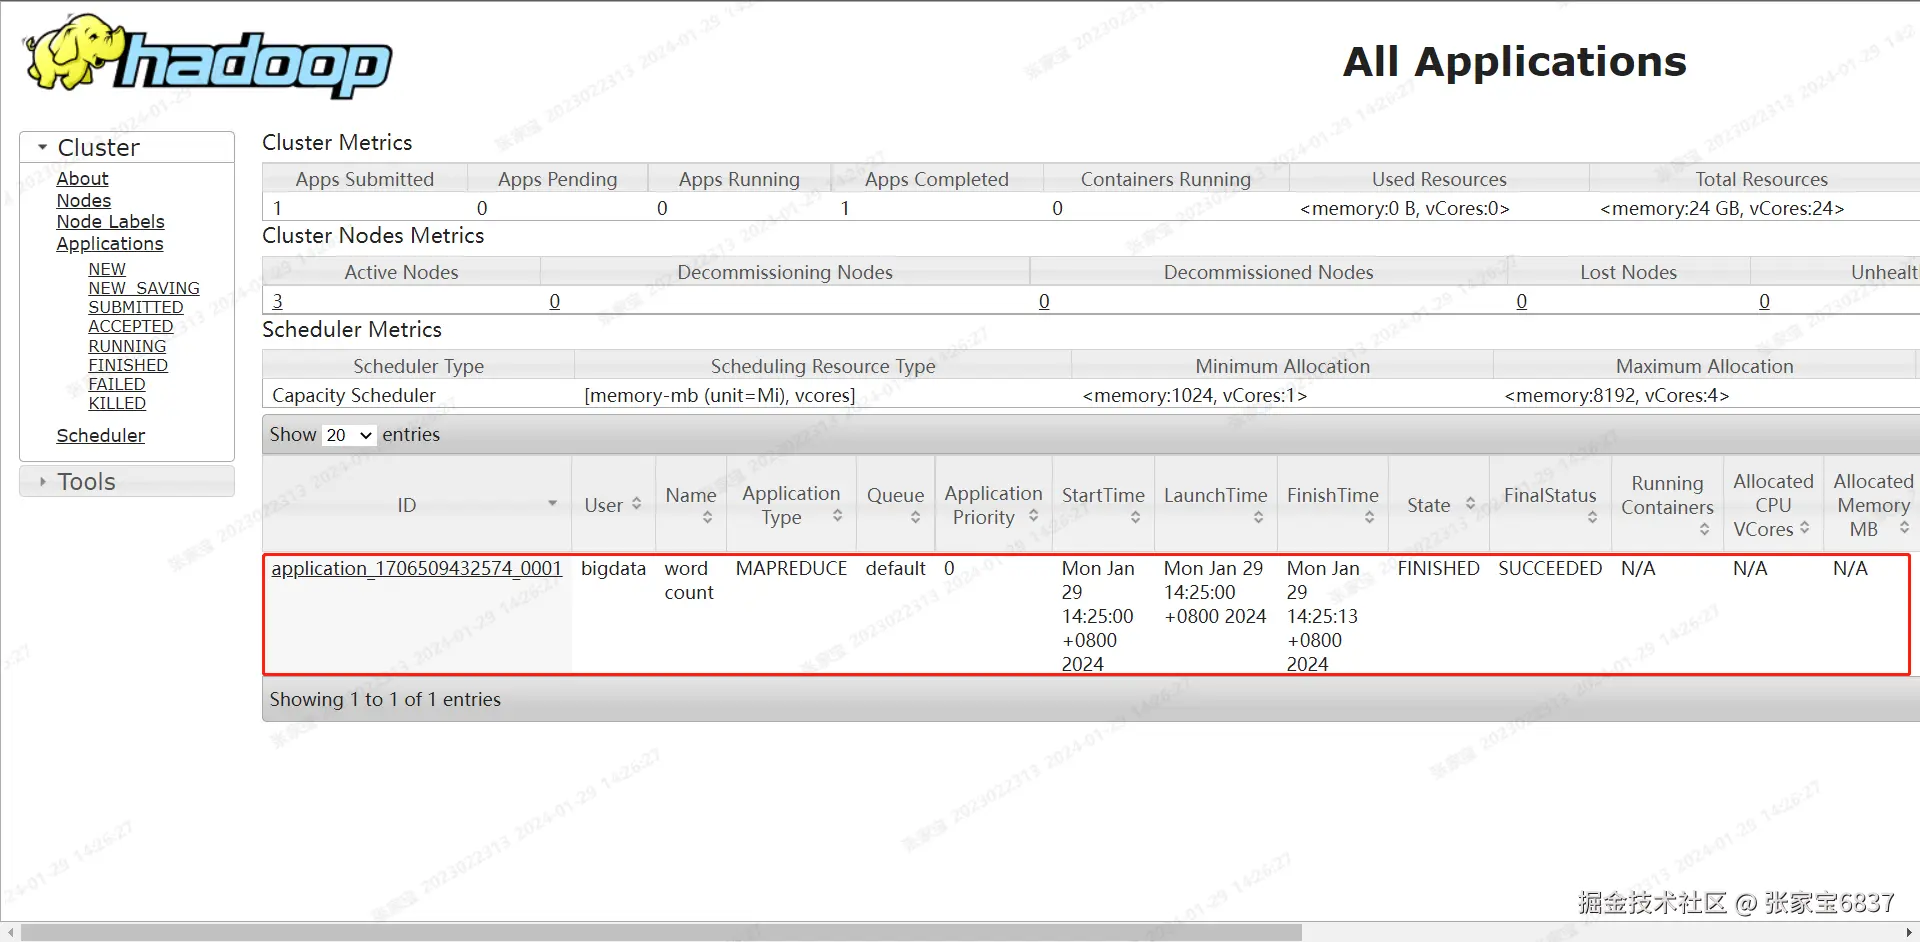Sort by FinishTime column icon
Image resolution: width=1920 pixels, height=942 pixels.
tap(1369, 517)
